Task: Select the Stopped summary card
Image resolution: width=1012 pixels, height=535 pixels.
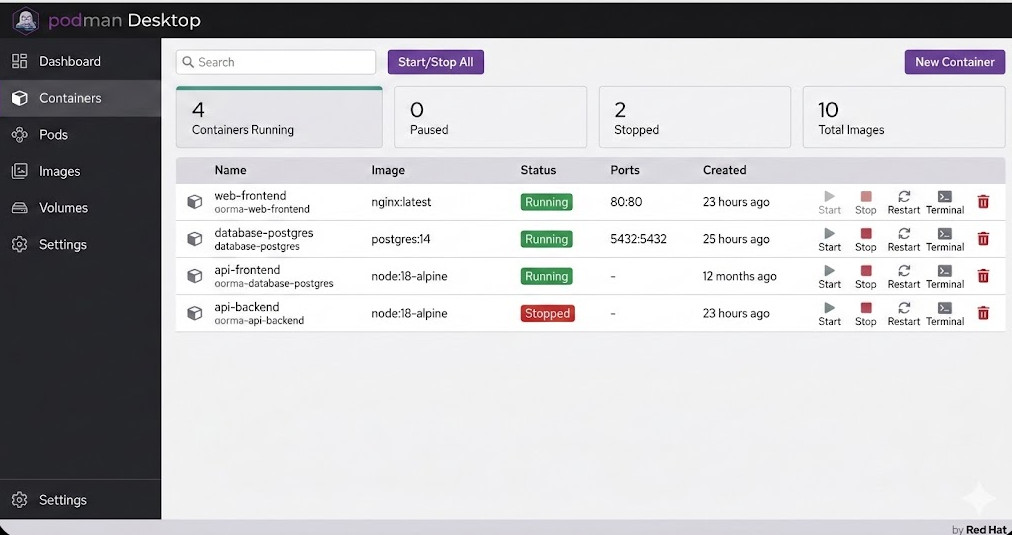Action: point(695,117)
